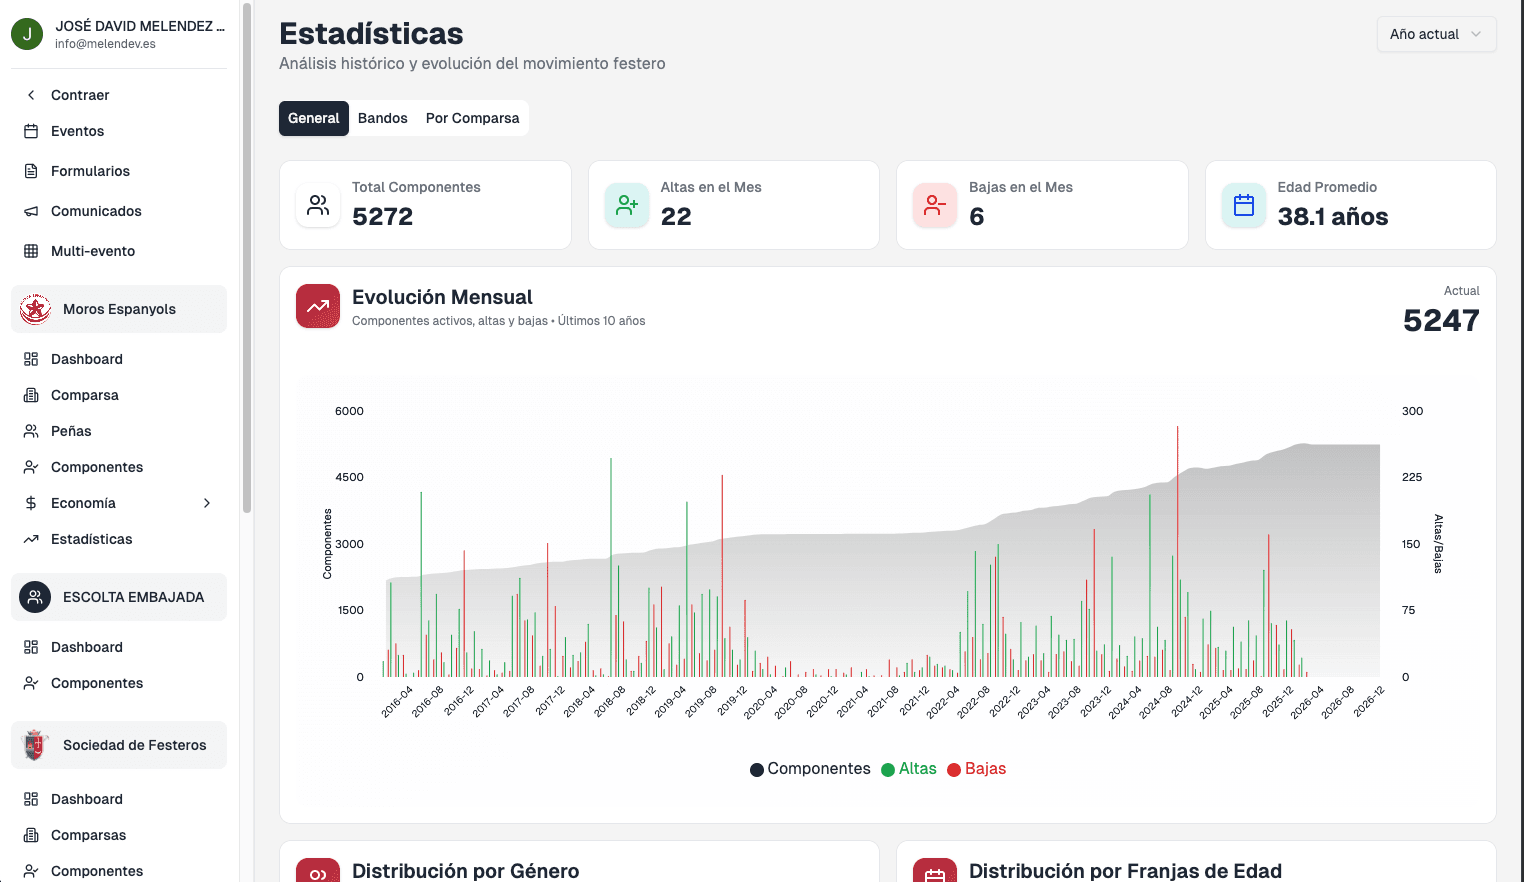The height and width of the screenshot is (882, 1524).
Task: Open Estadísticas in Moros Espanyols menu
Action: (x=91, y=539)
